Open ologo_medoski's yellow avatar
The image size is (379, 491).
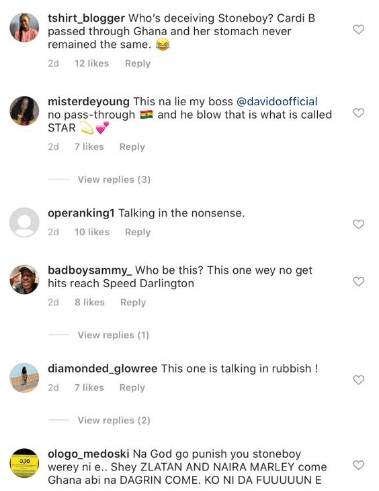point(24,463)
